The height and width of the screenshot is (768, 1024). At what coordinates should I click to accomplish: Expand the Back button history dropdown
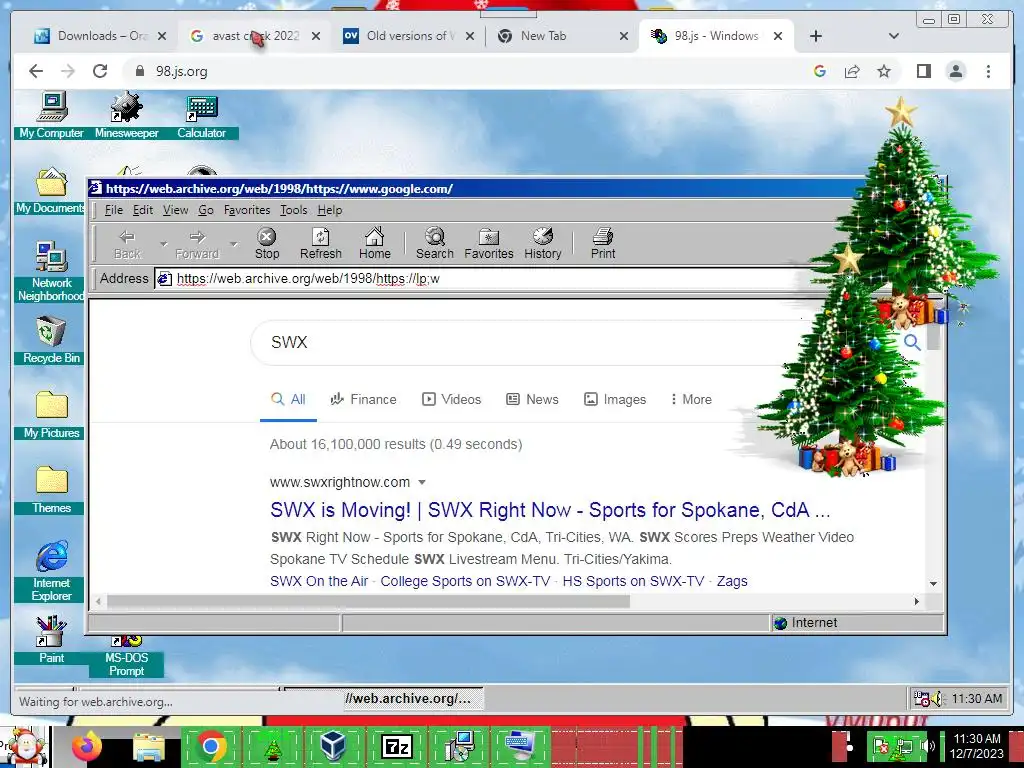pyautogui.click(x=163, y=244)
